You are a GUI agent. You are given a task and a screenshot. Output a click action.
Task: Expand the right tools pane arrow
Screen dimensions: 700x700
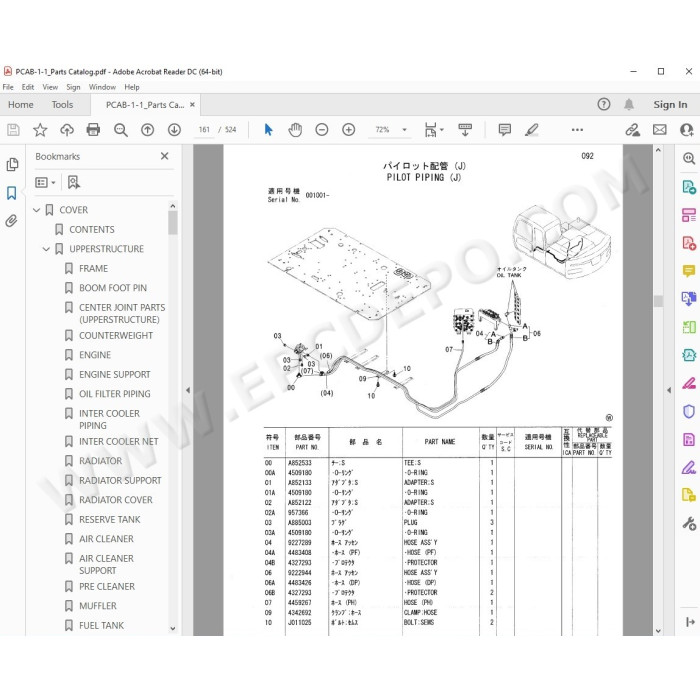pos(669,390)
